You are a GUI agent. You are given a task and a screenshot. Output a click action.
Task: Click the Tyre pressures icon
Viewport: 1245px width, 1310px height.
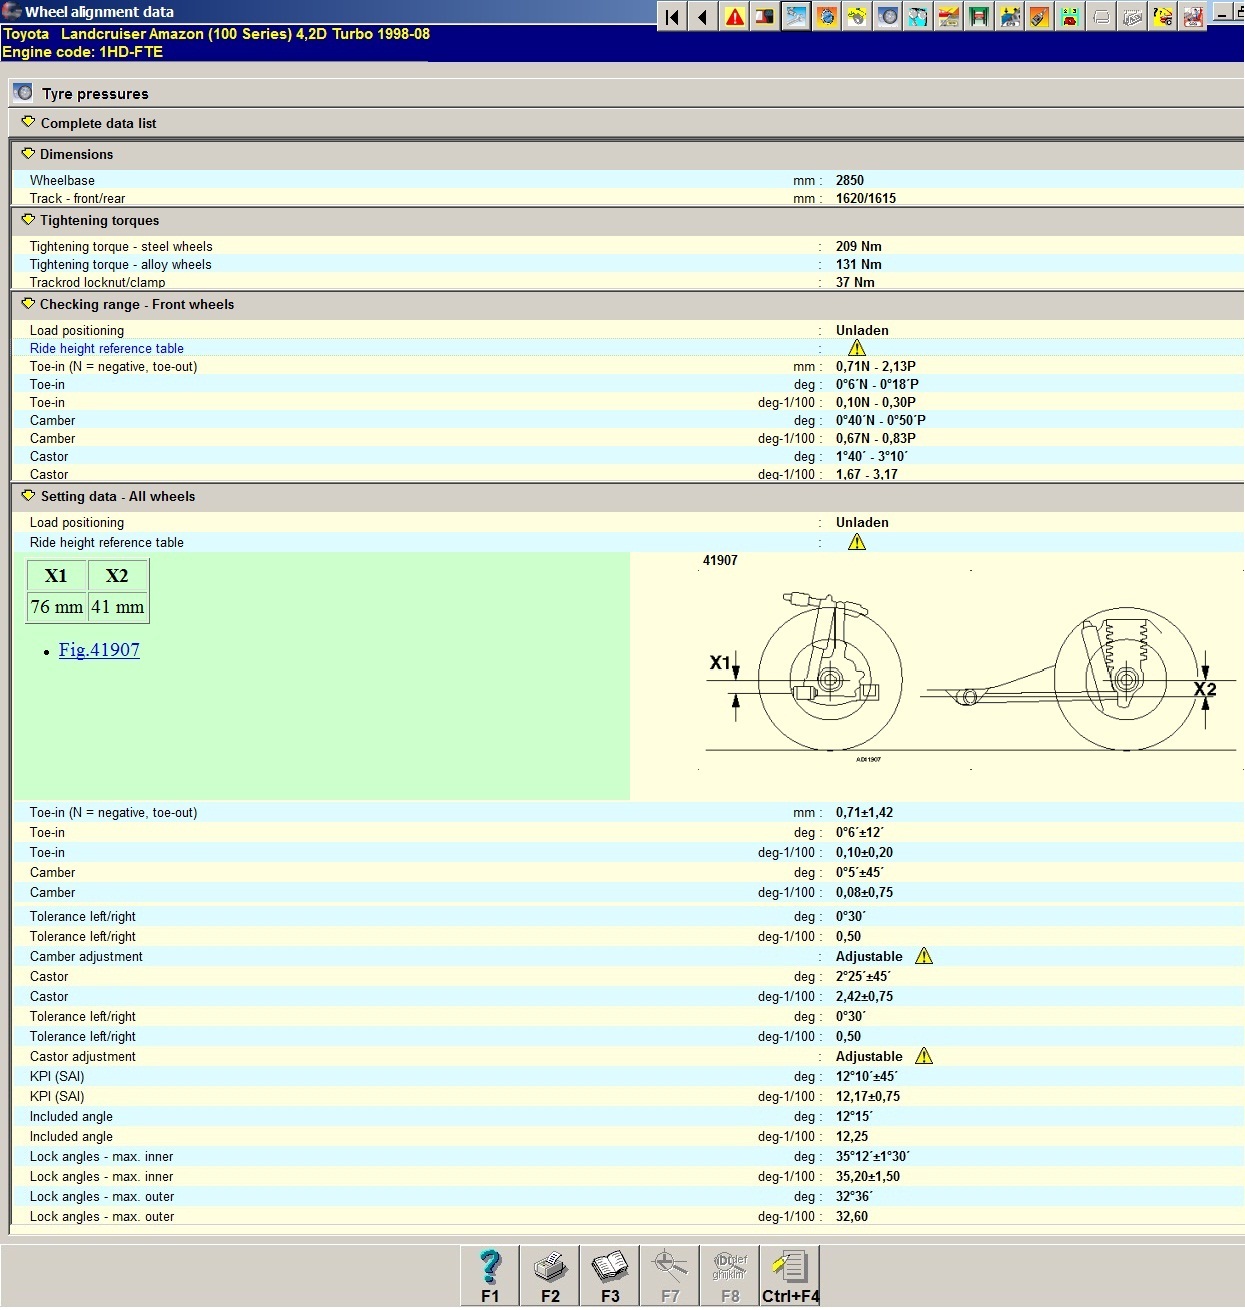point(23,93)
